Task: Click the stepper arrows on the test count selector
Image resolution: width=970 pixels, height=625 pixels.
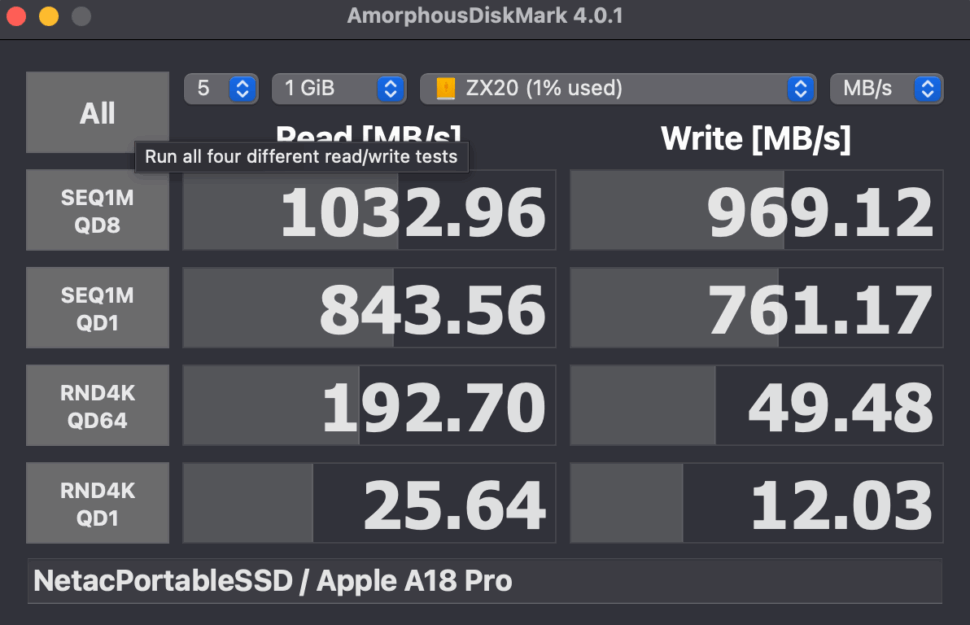Action: [241, 88]
